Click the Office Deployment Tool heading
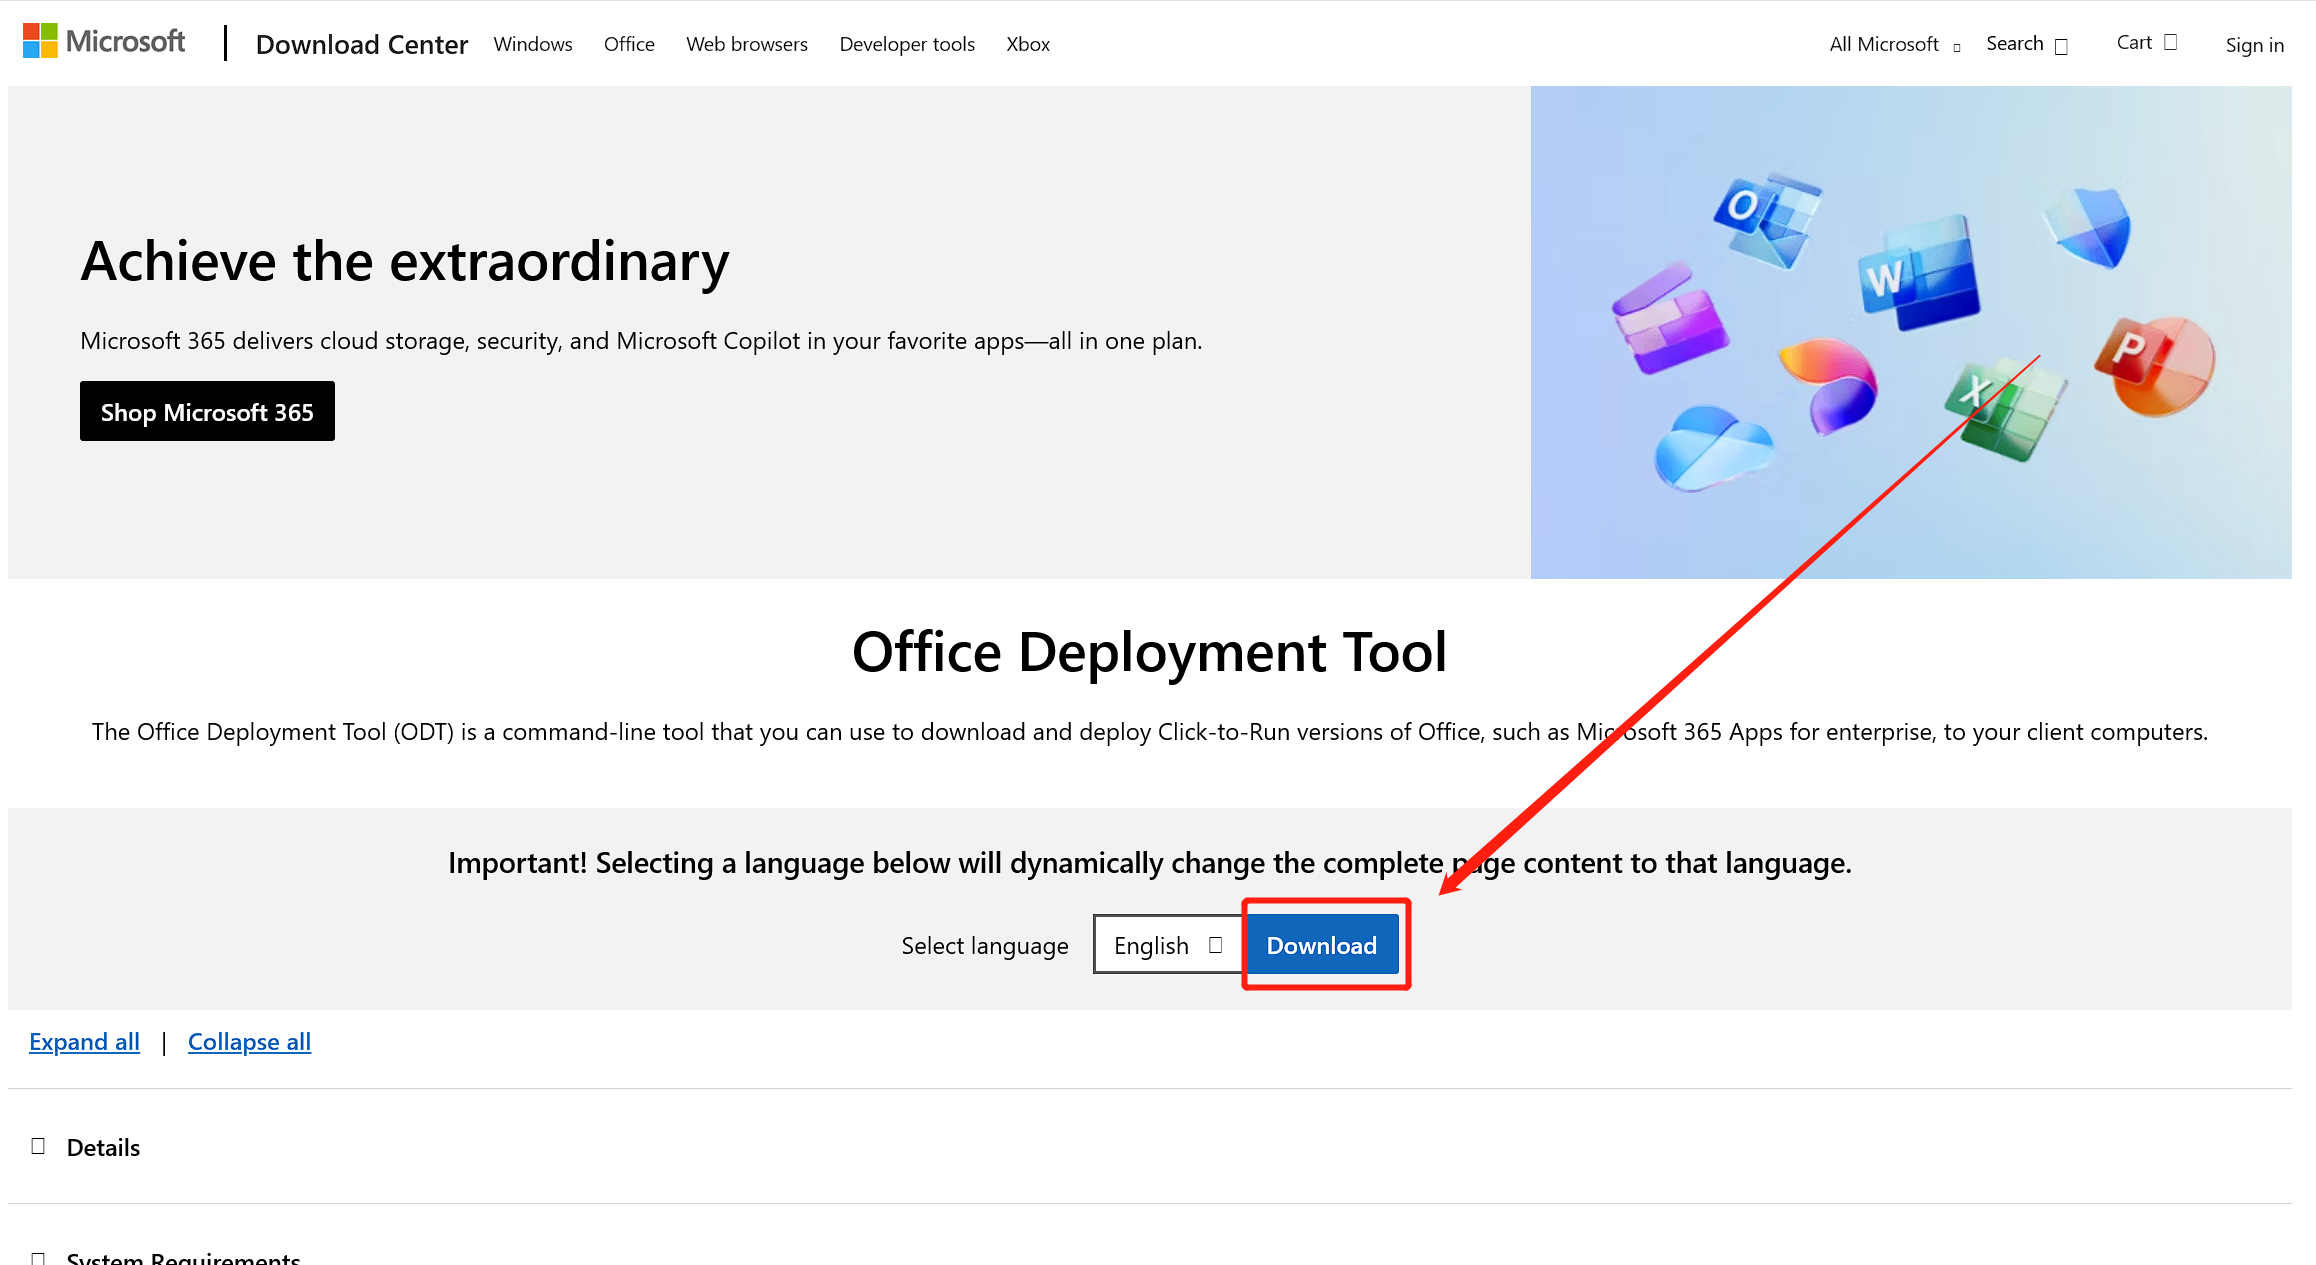This screenshot has width=2316, height=1265. (1149, 653)
